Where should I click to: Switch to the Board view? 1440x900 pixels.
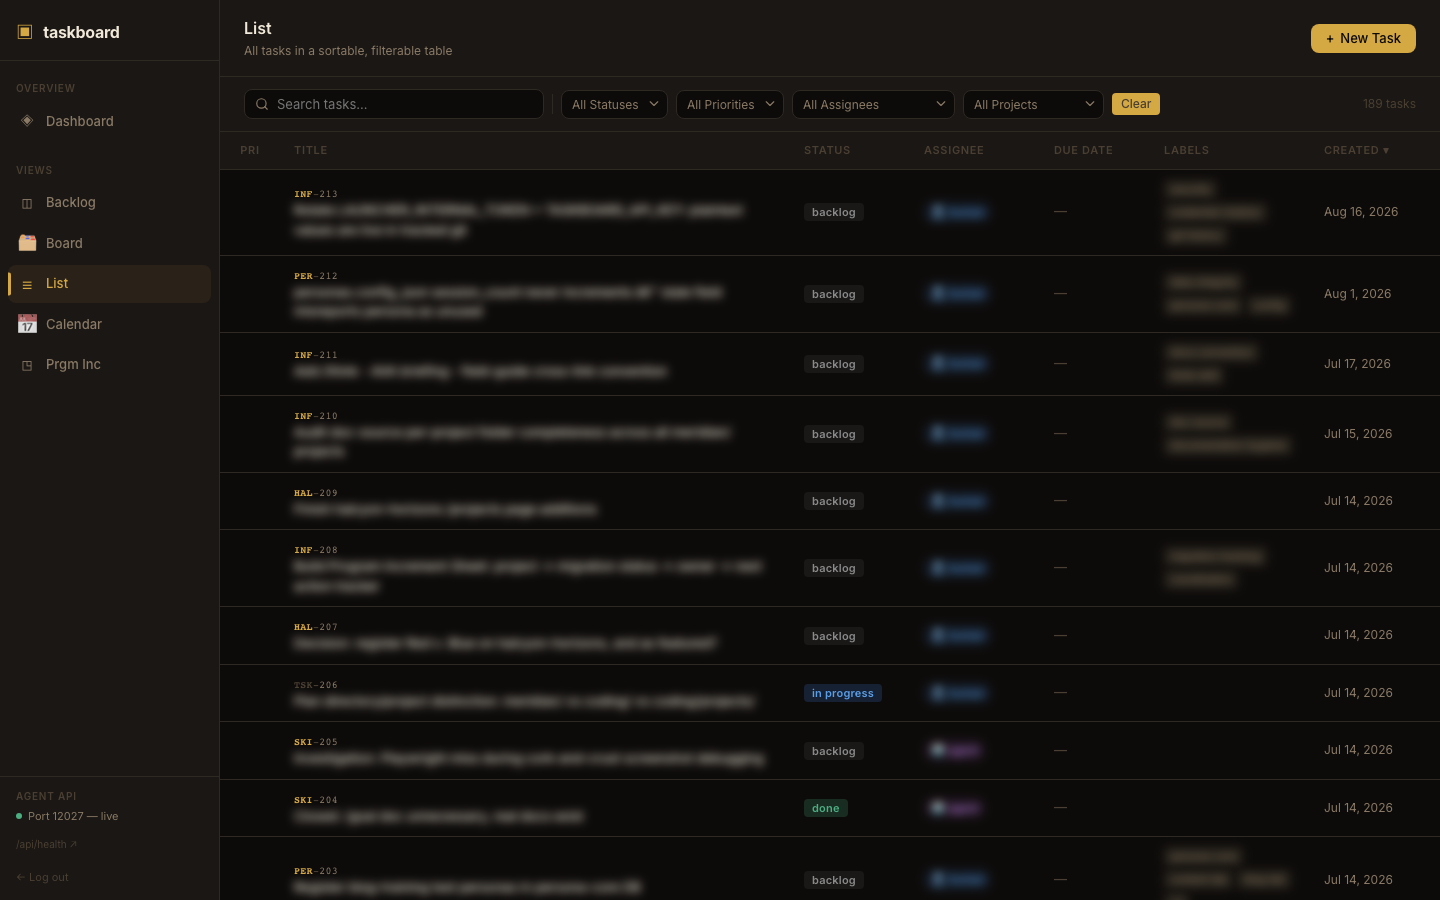[109, 243]
